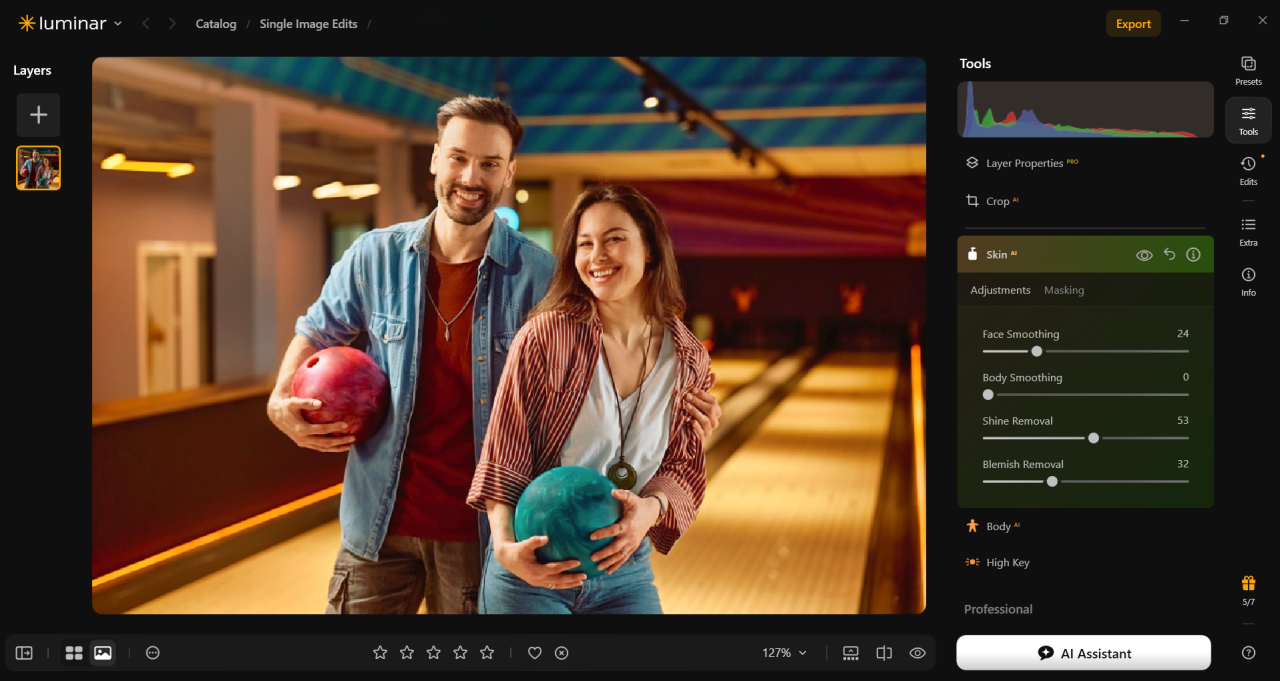Navigate back with left arrow
Screen dimensions: 1280x681
[145, 24]
